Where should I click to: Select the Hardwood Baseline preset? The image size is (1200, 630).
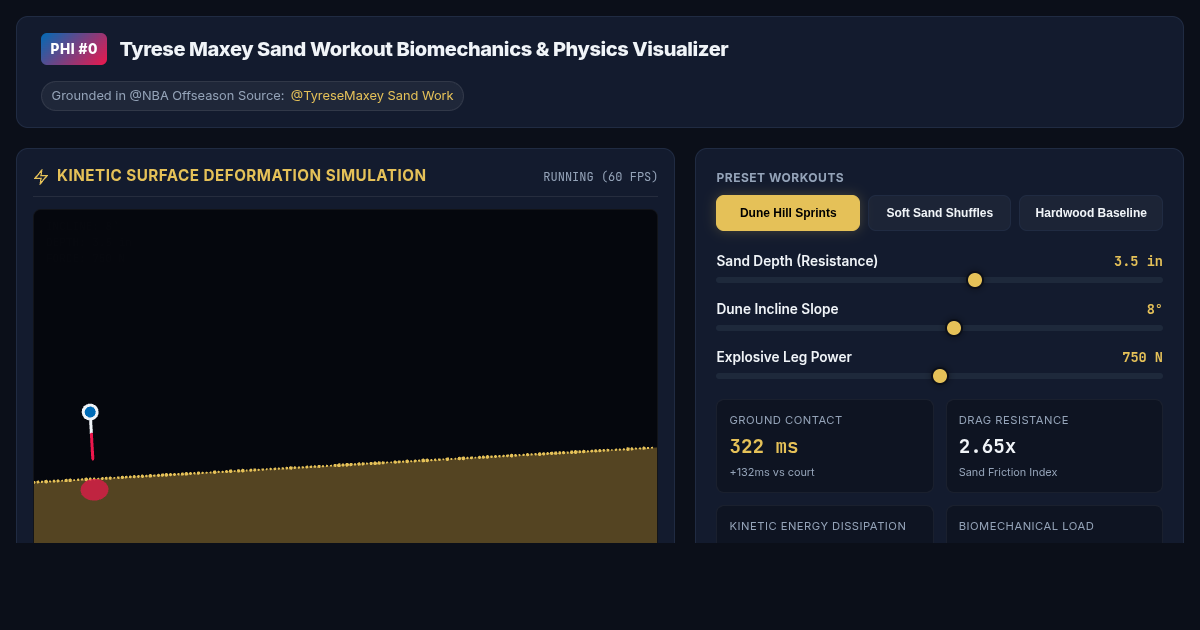tap(1091, 213)
